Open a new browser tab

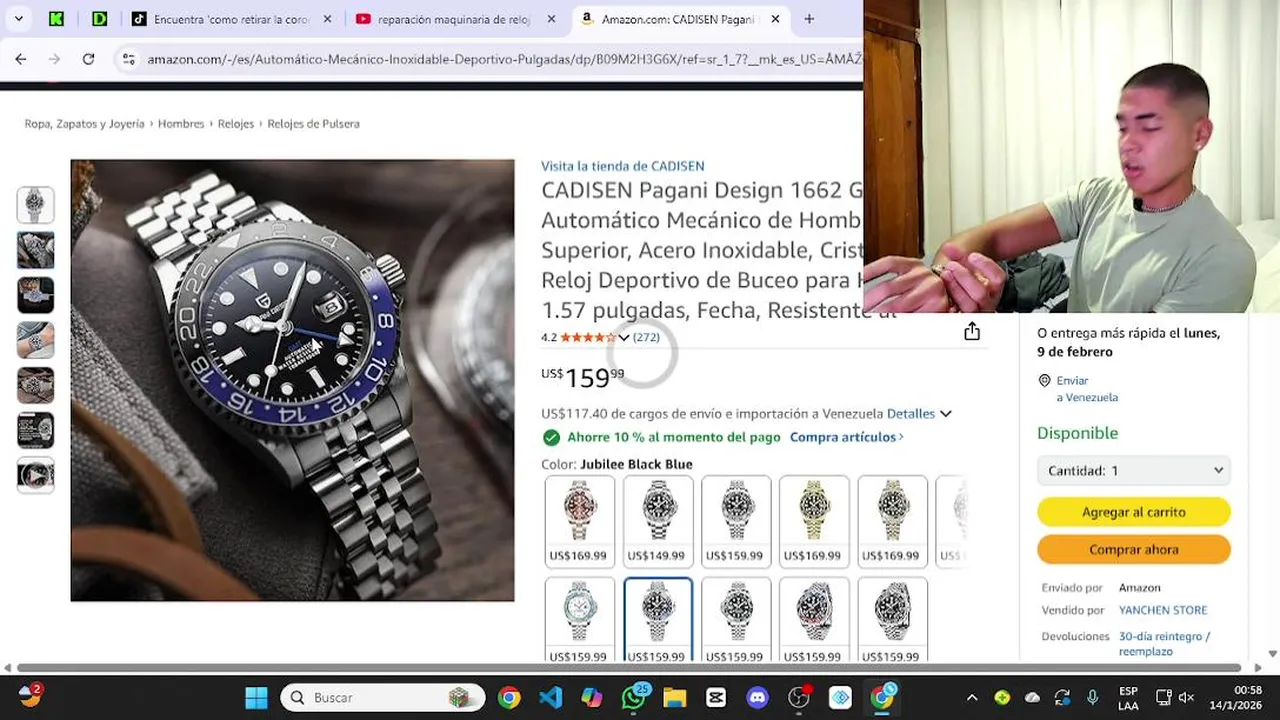coord(809,19)
